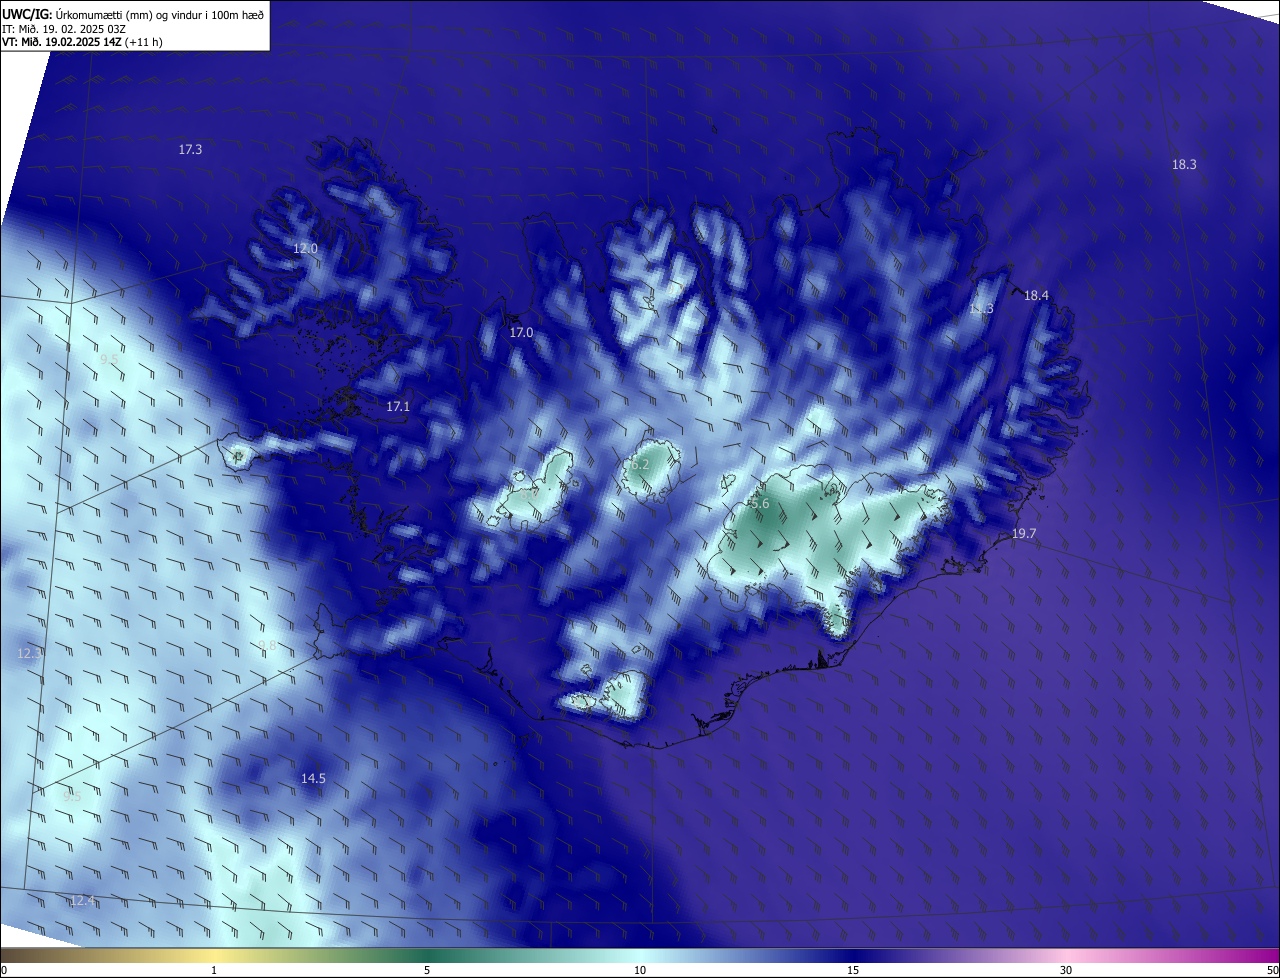Screen dimensions: 1280x978
Task: Select the 17.3 value label on the map
Action: coord(190,149)
